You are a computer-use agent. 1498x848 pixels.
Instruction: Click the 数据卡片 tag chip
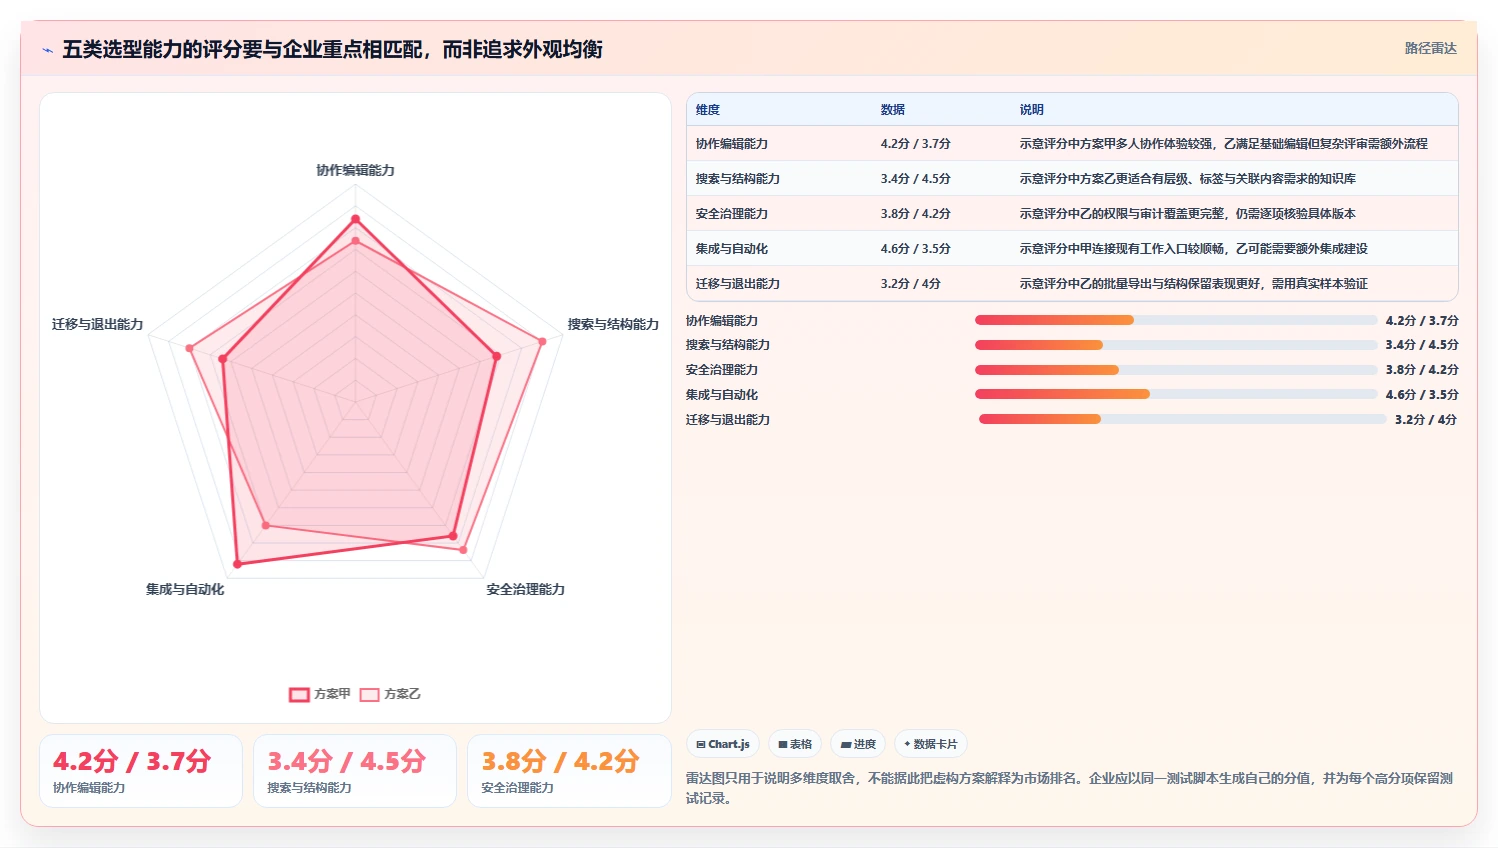point(931,744)
